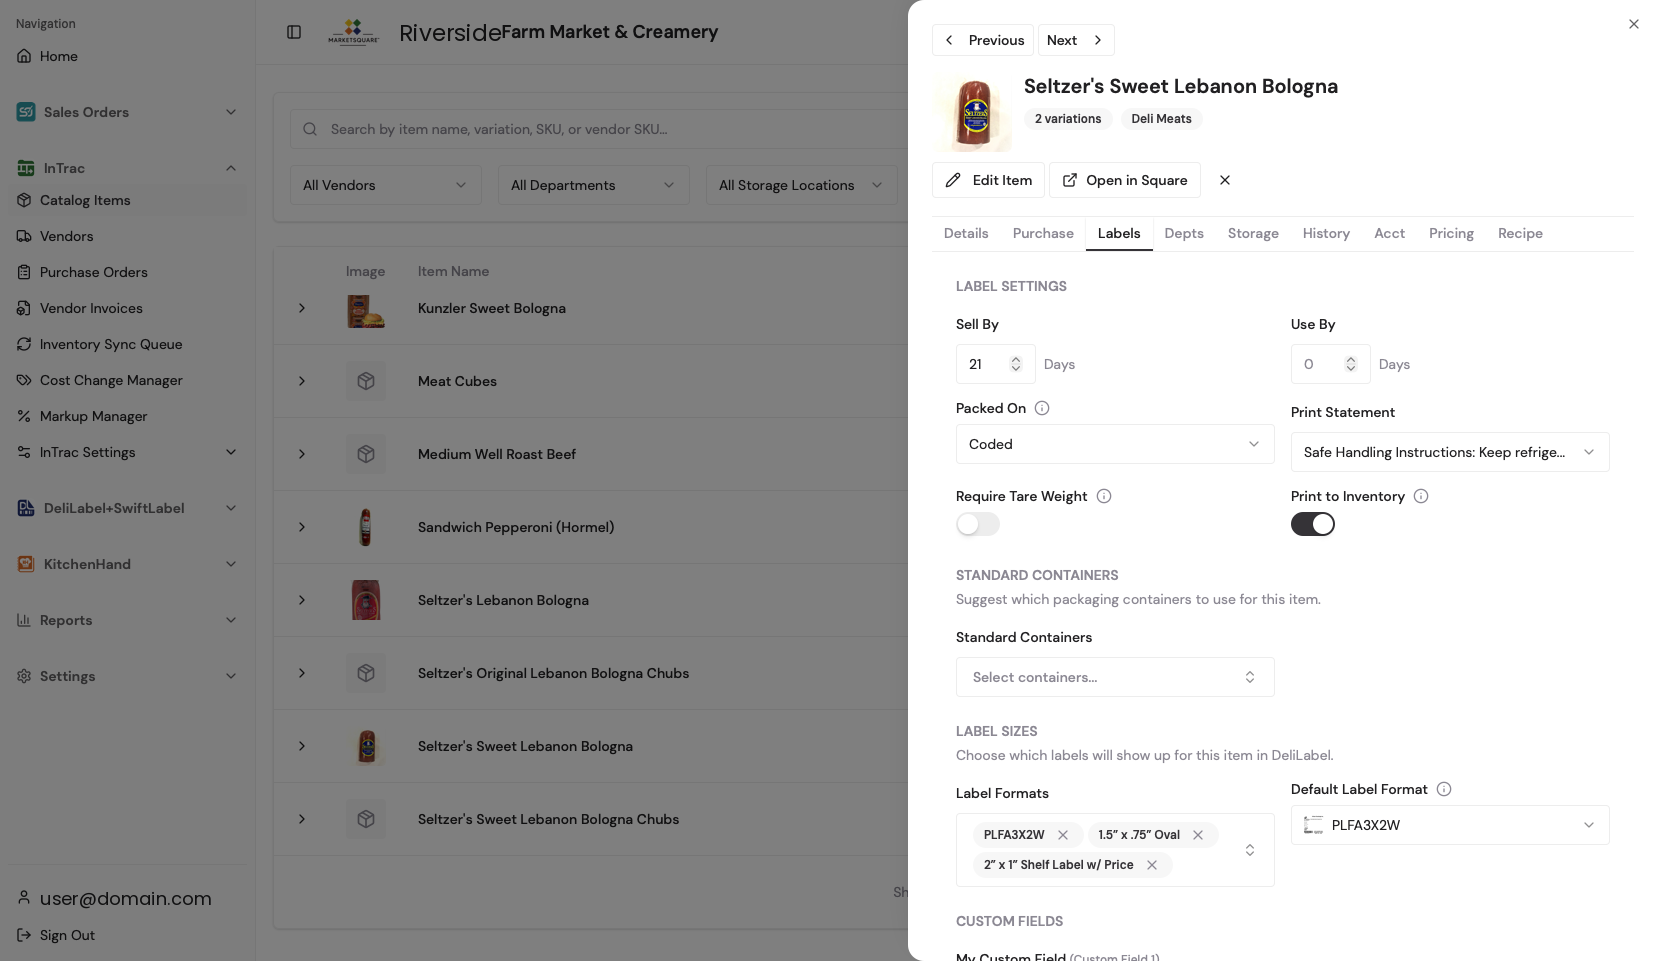Click the item search field
1658x961 pixels.
coord(600,129)
